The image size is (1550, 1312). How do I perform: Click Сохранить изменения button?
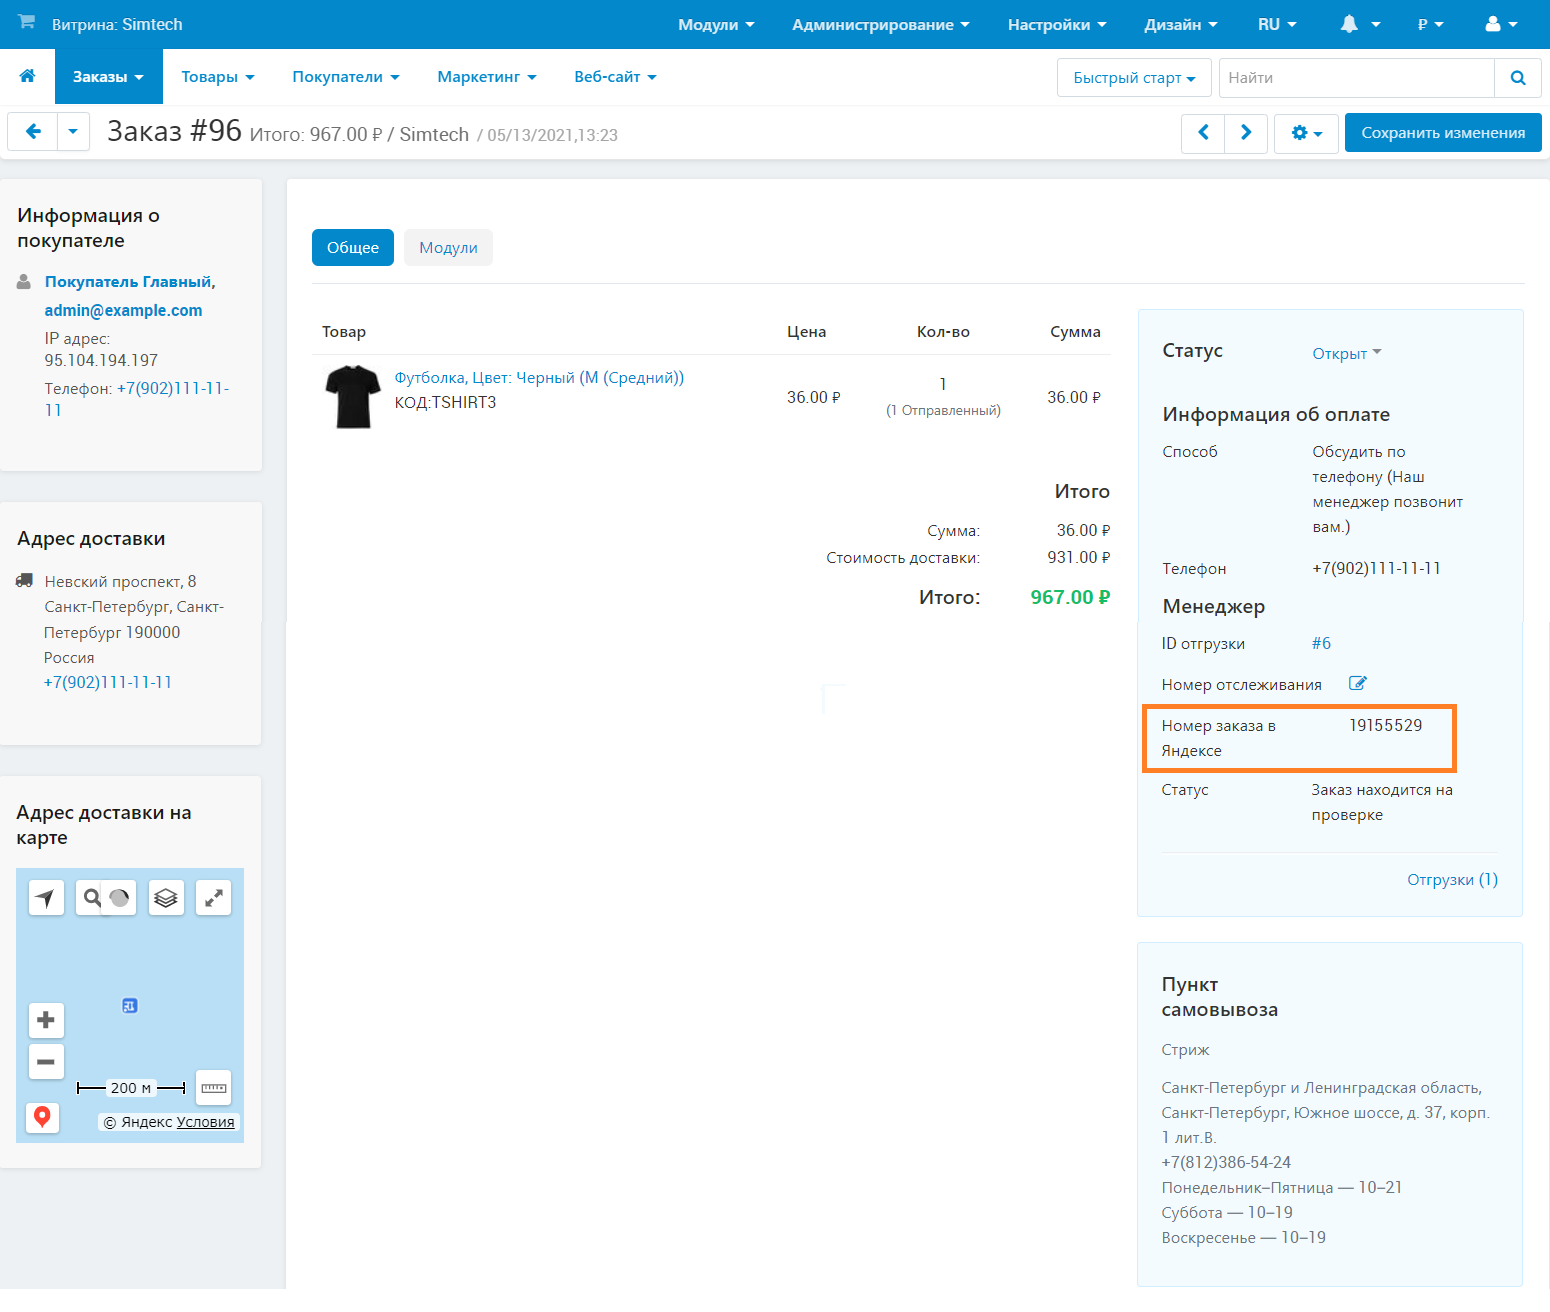point(1442,133)
